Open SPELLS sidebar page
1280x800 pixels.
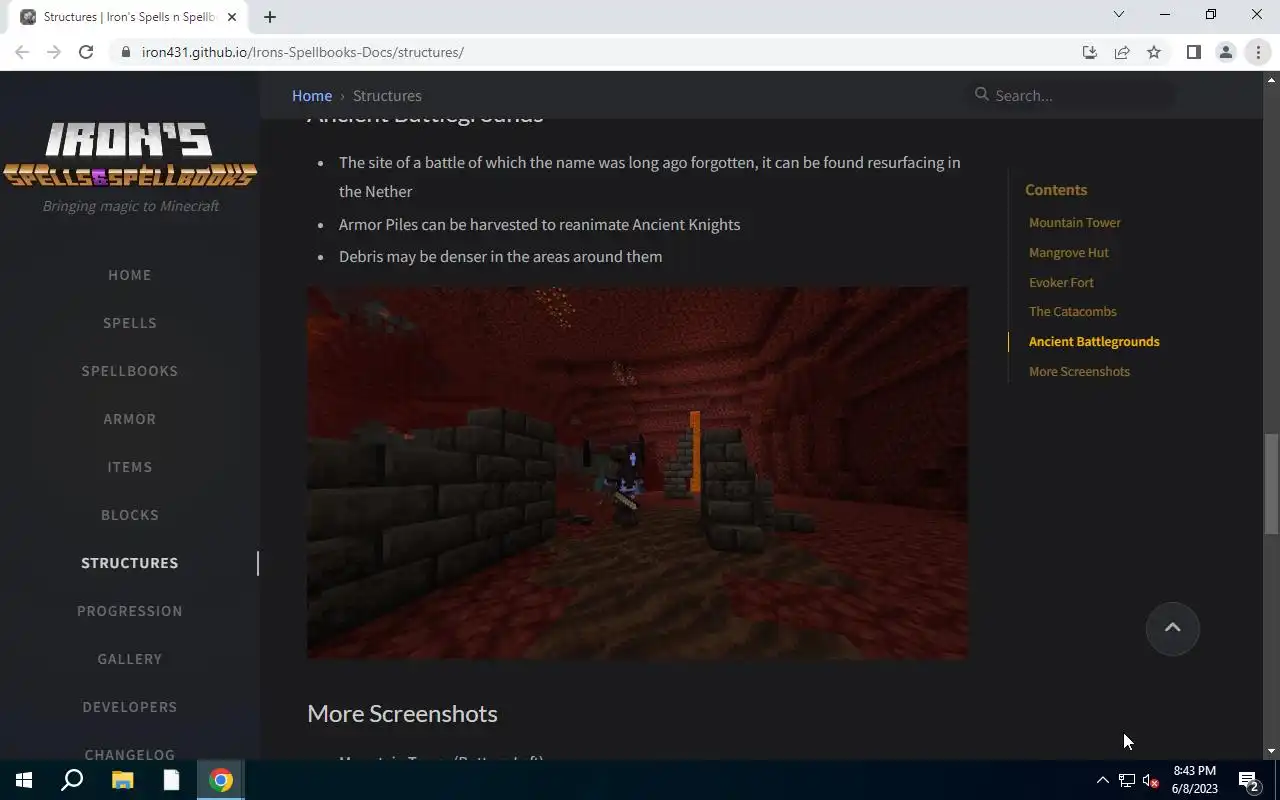coord(130,323)
